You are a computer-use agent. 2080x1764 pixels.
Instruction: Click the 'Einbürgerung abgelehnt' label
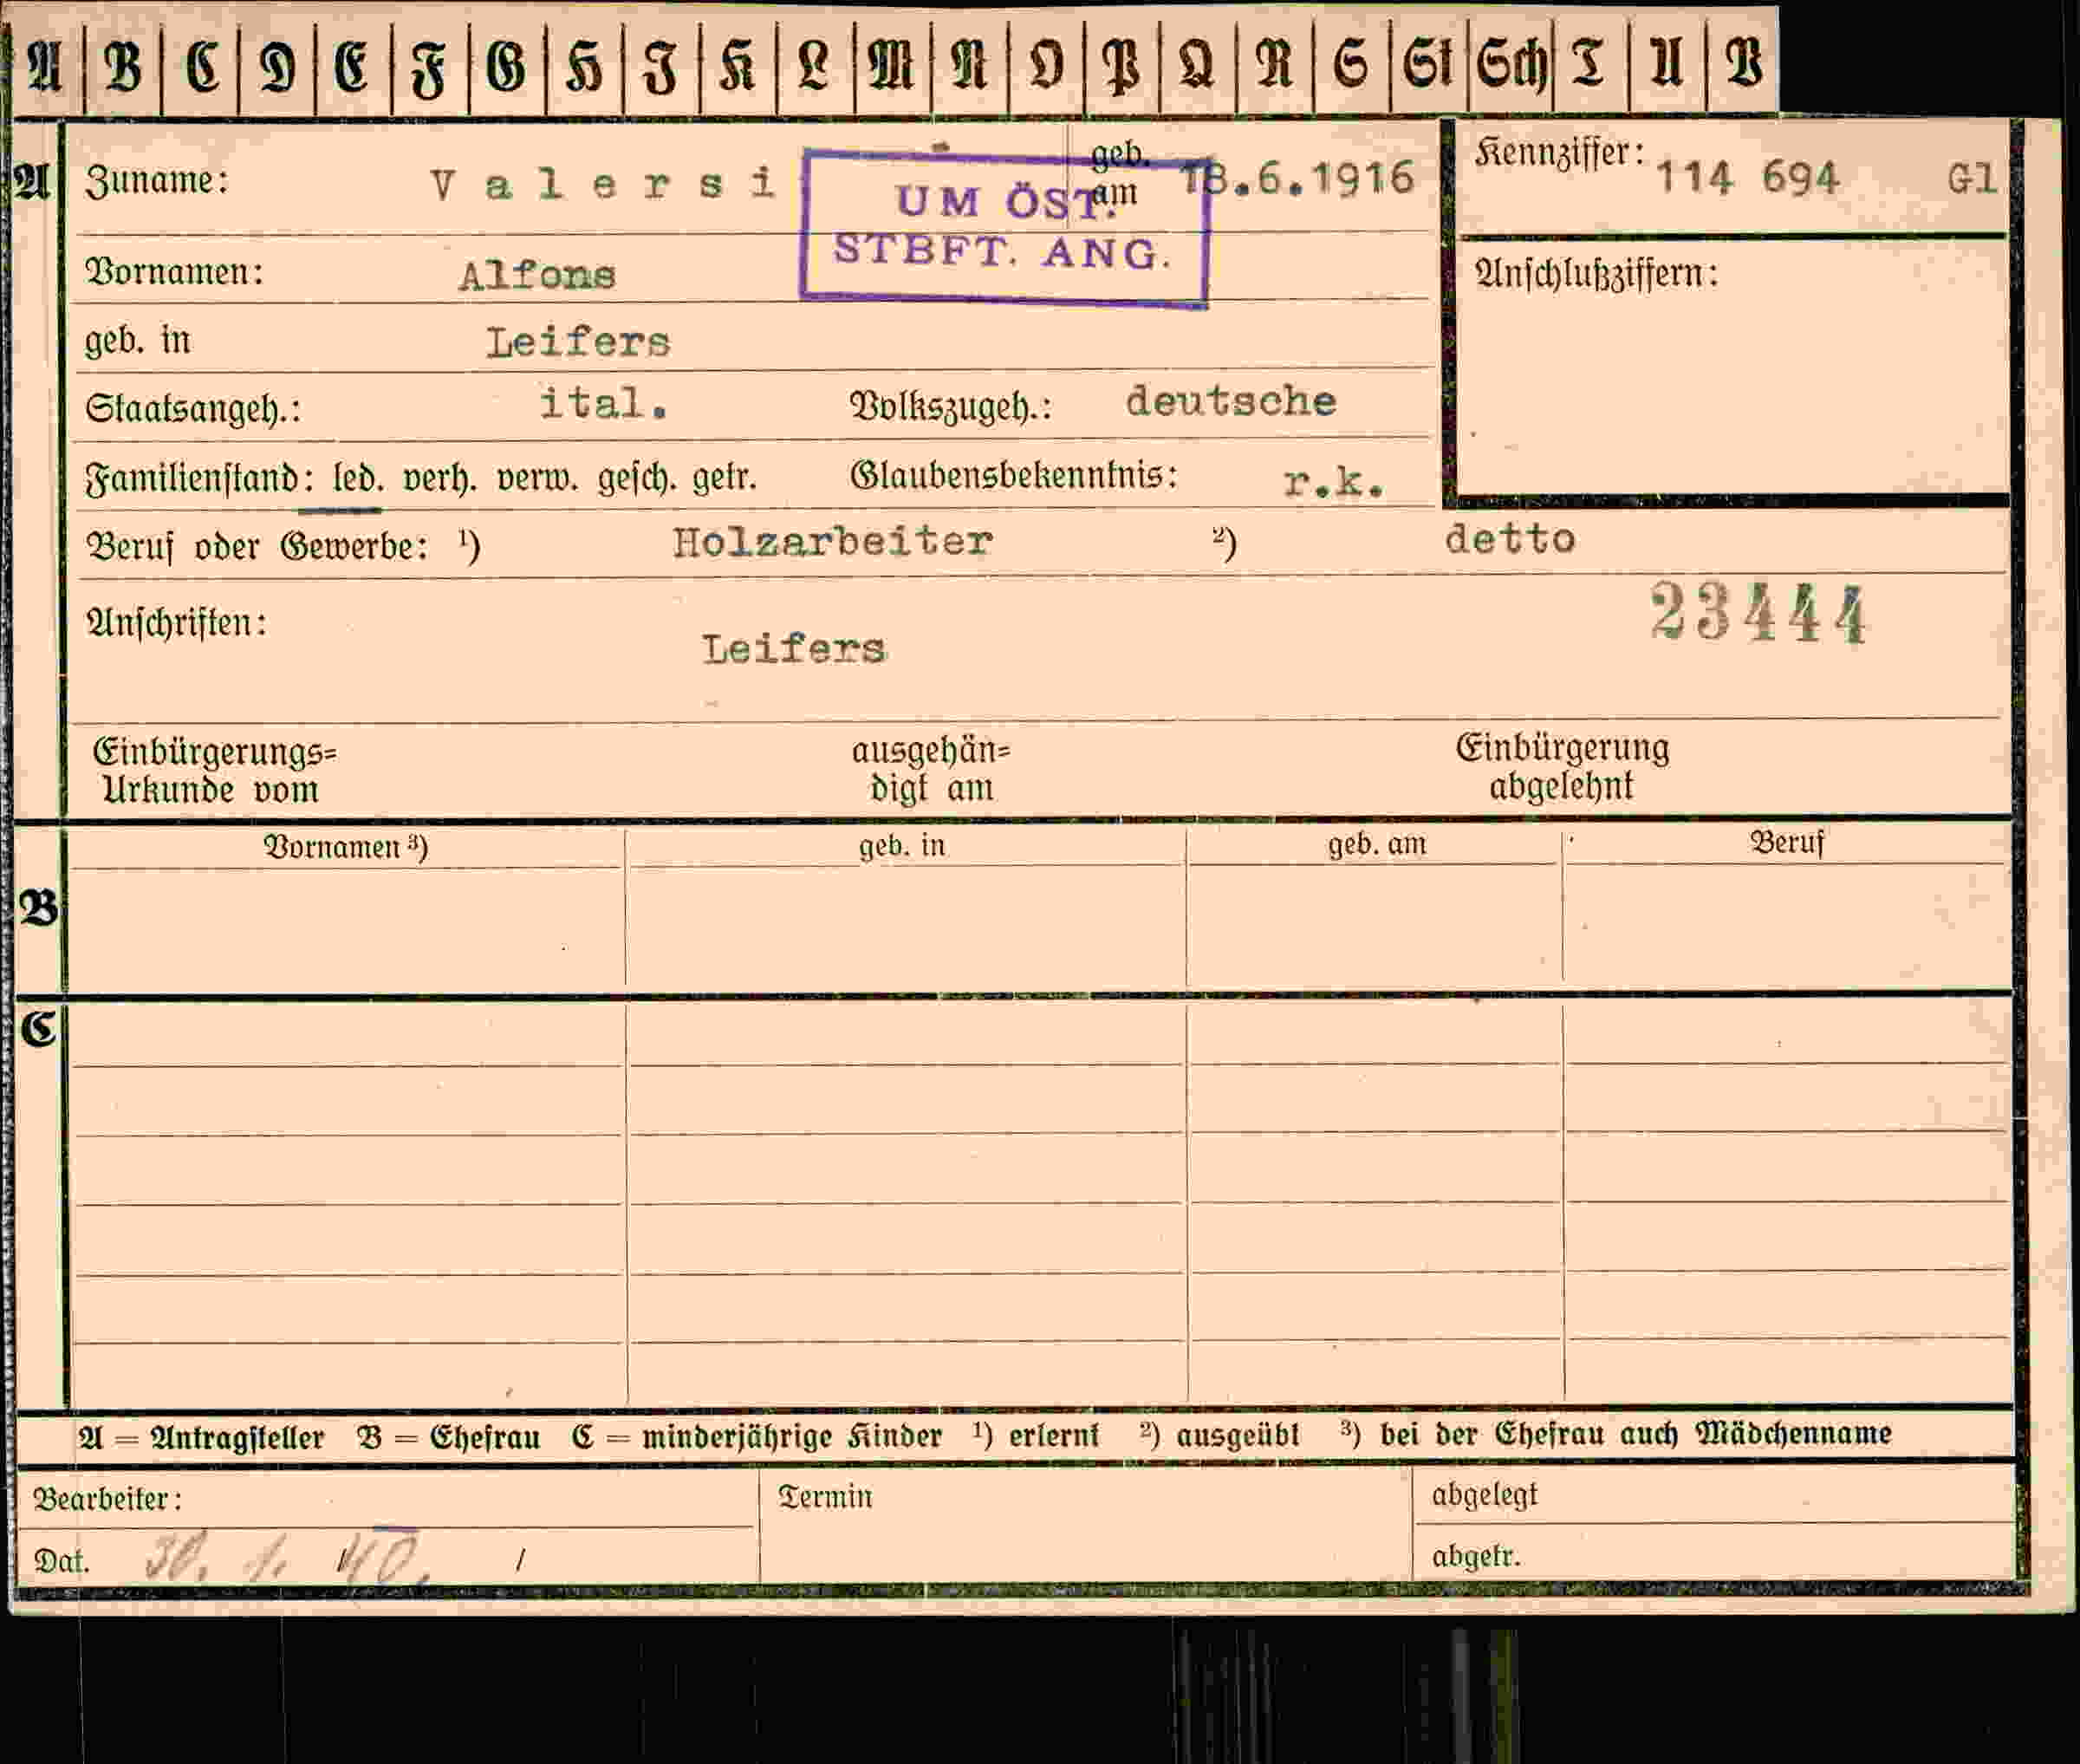point(1562,767)
